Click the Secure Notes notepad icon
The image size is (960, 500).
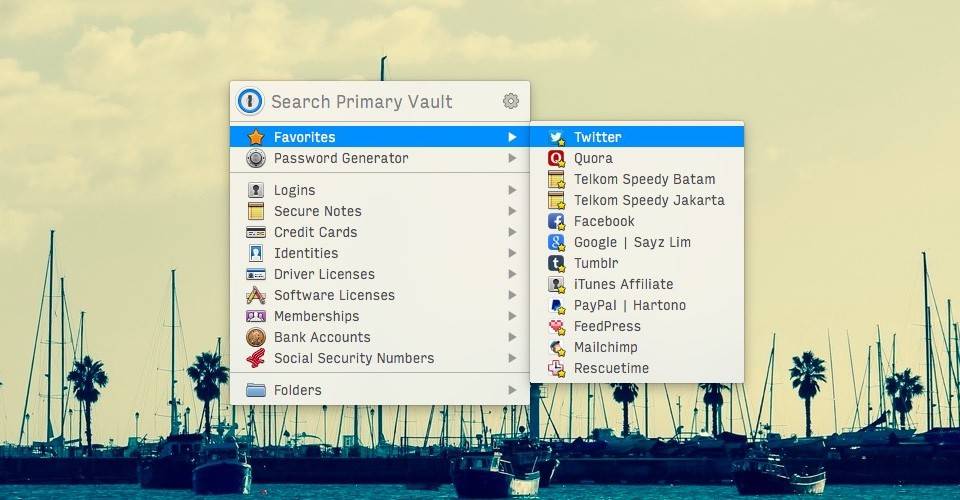coord(255,211)
